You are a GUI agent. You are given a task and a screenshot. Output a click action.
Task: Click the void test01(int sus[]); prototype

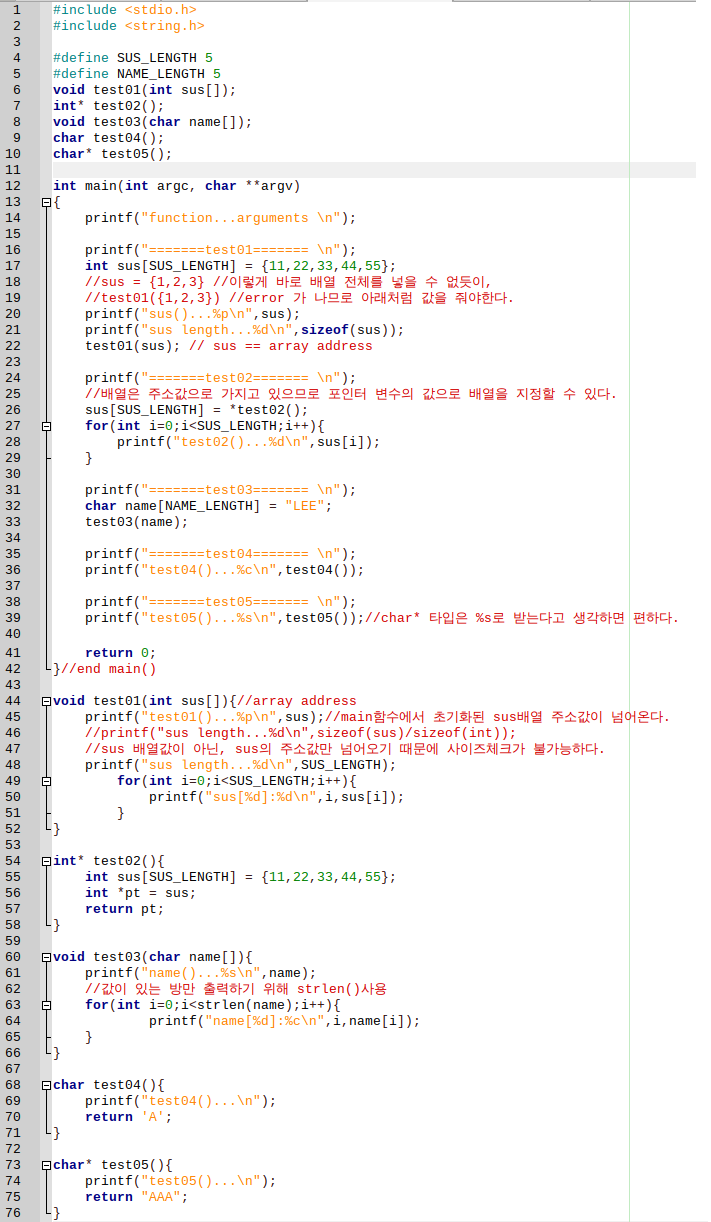[145, 90]
